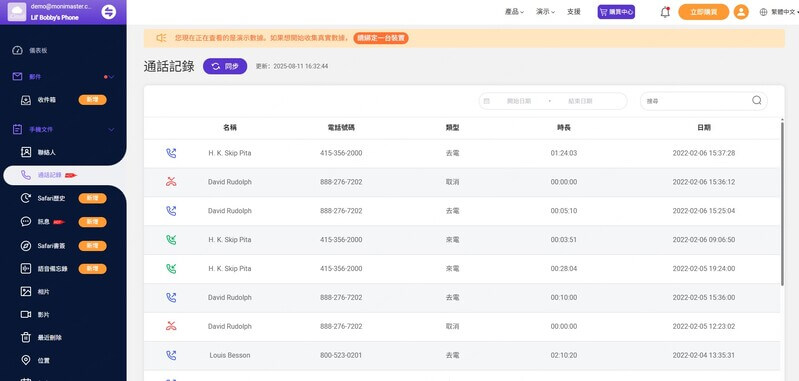The image size is (799, 381).
Task: Select 相片 in the sidebar
Action: point(43,292)
